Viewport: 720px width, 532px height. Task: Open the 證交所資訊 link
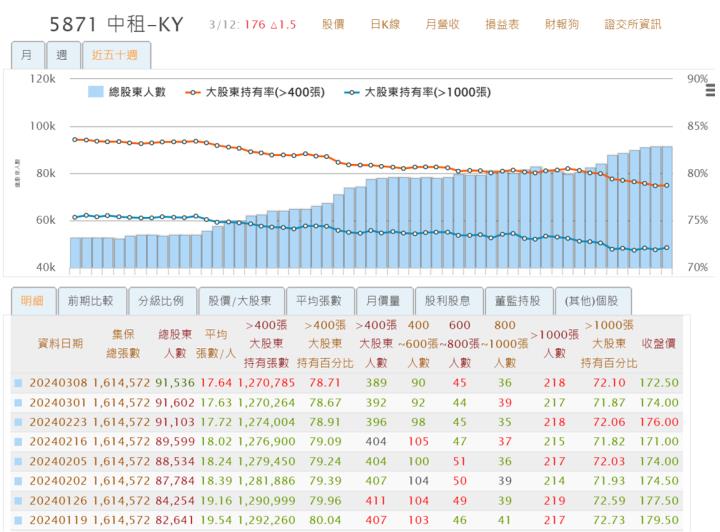pos(633,24)
